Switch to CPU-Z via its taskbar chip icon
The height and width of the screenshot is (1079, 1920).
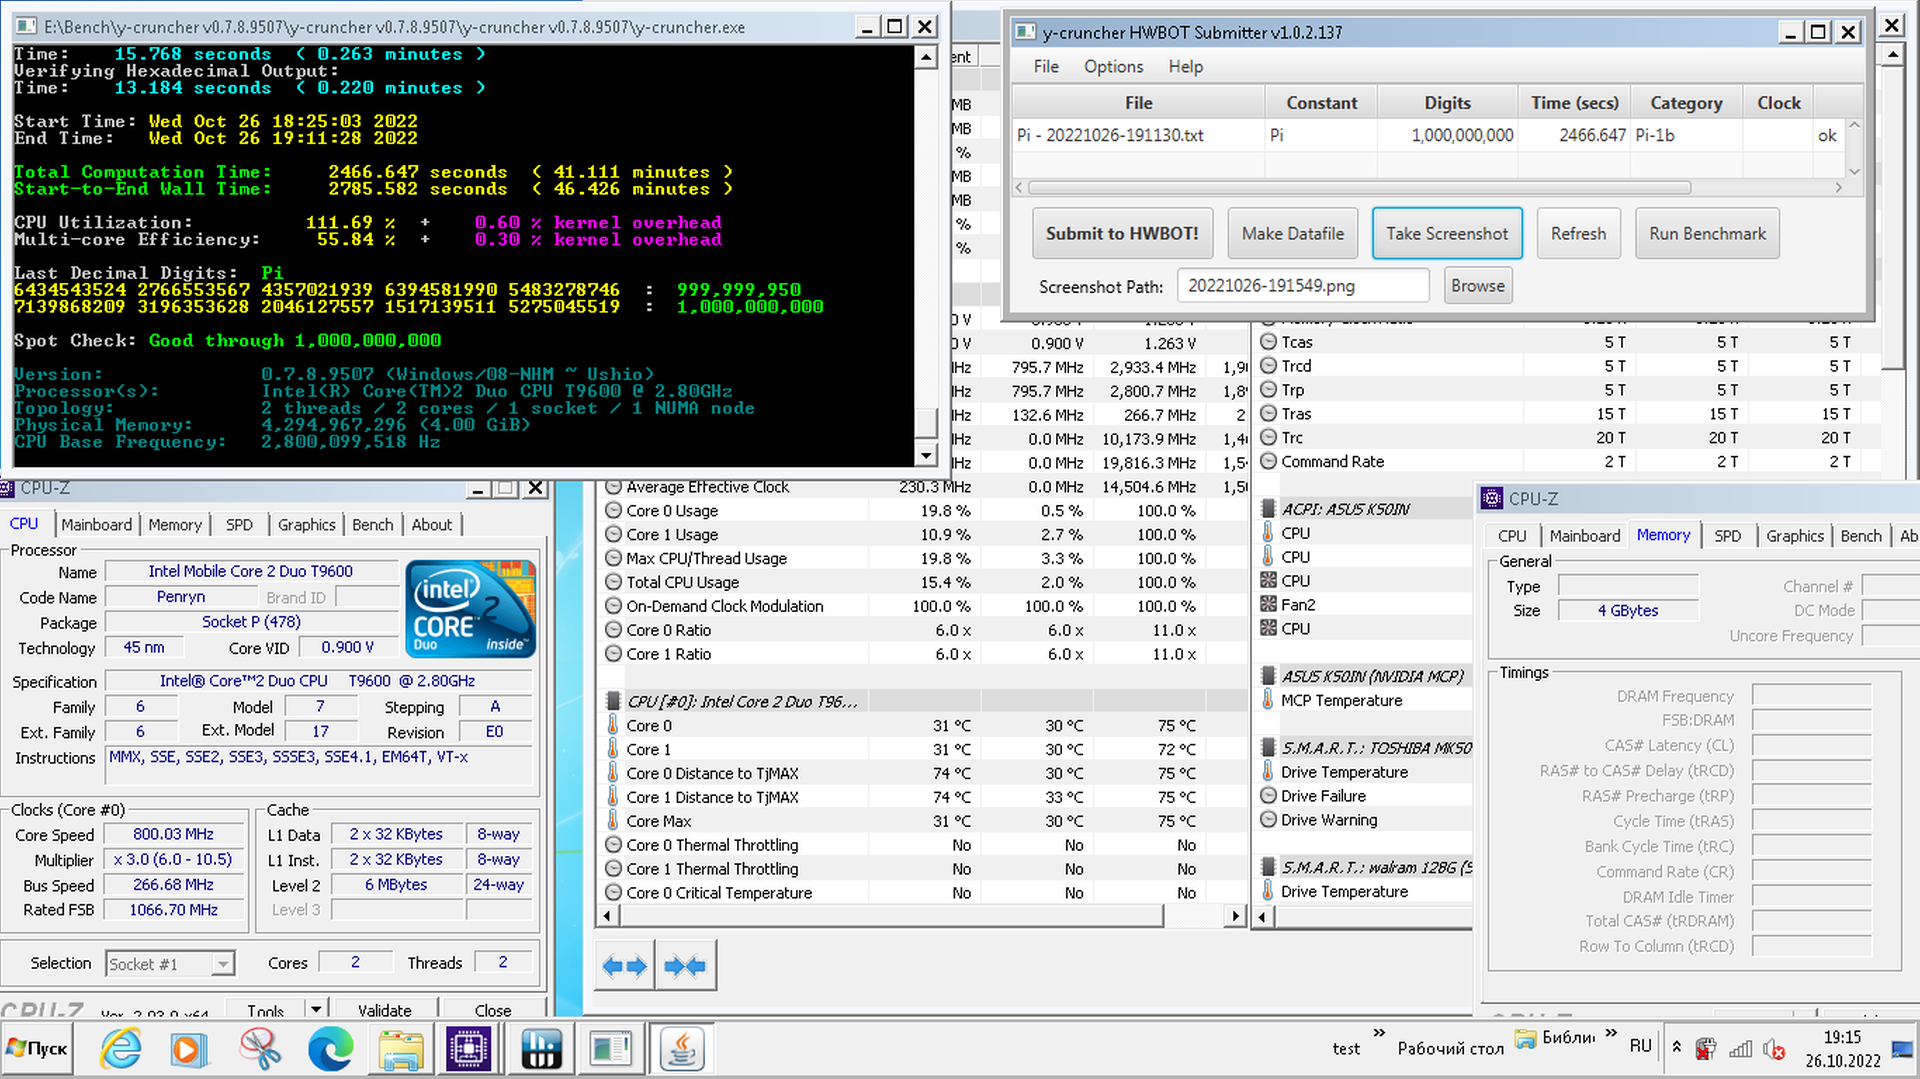click(x=469, y=1049)
